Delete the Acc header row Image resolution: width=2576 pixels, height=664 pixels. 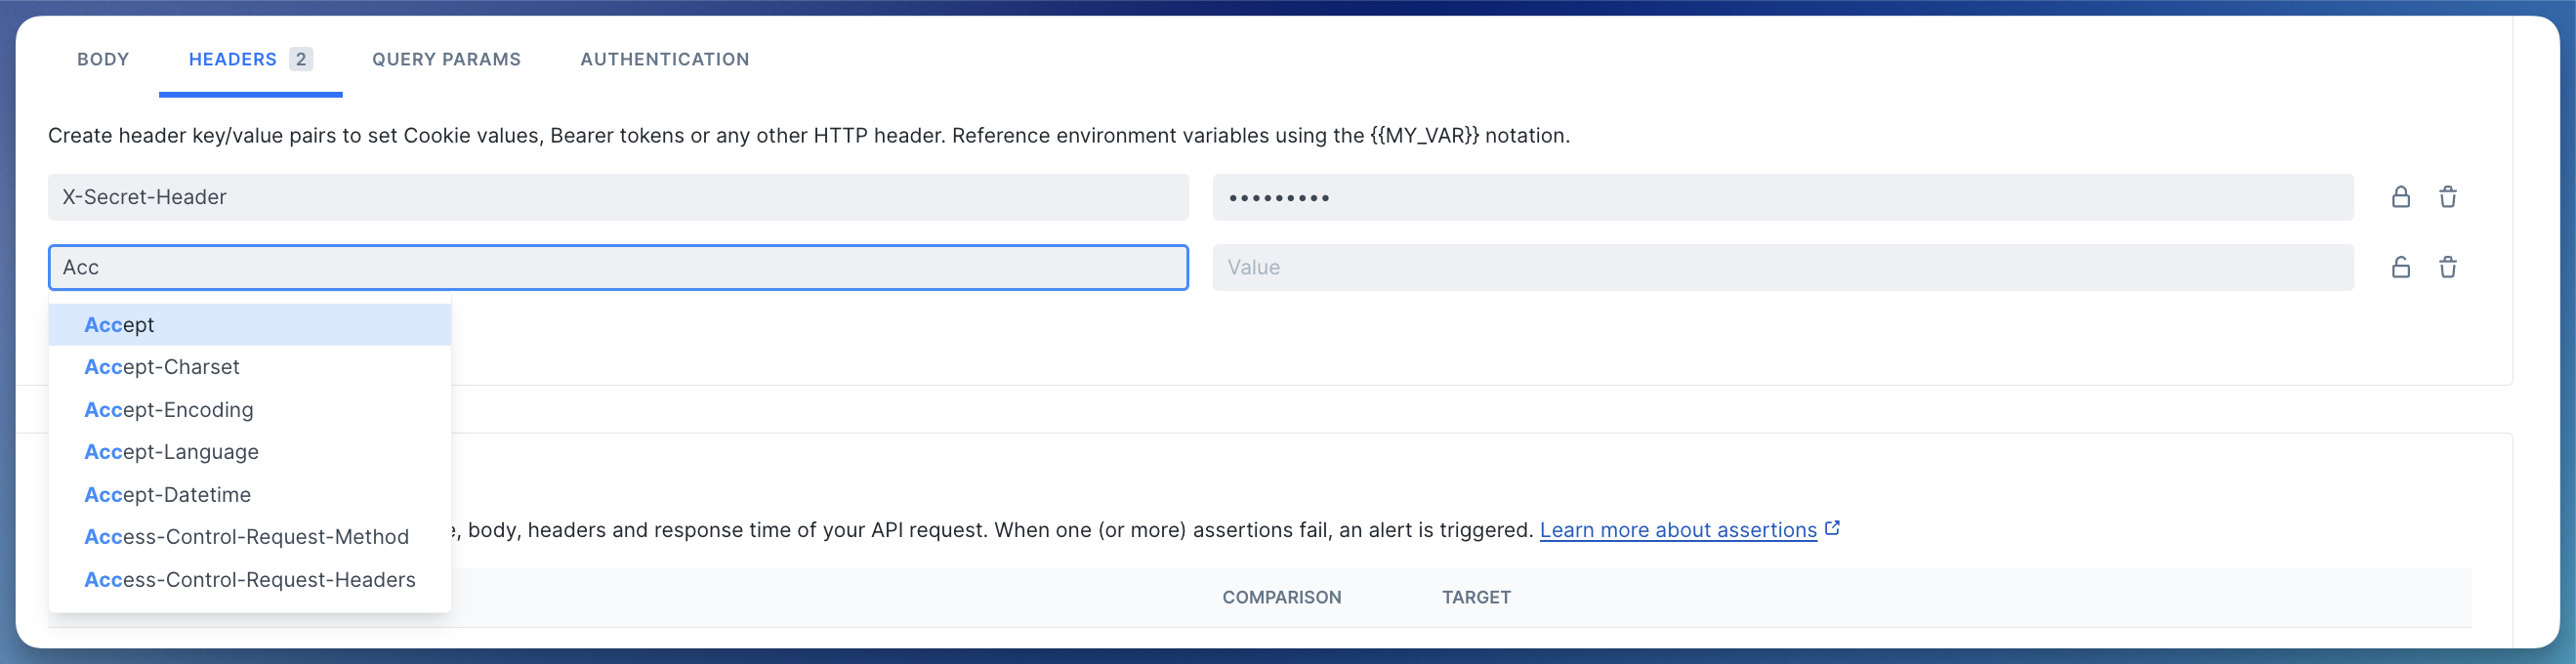point(2447,267)
